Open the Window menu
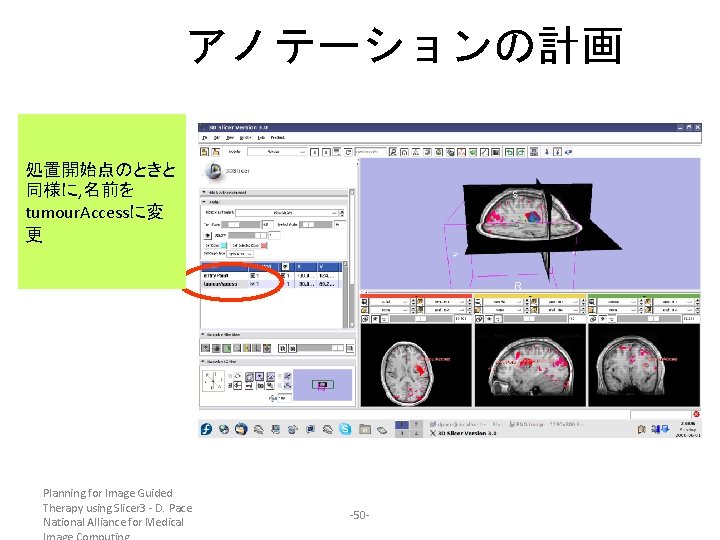This screenshot has width=720, height=540. [x=245, y=138]
